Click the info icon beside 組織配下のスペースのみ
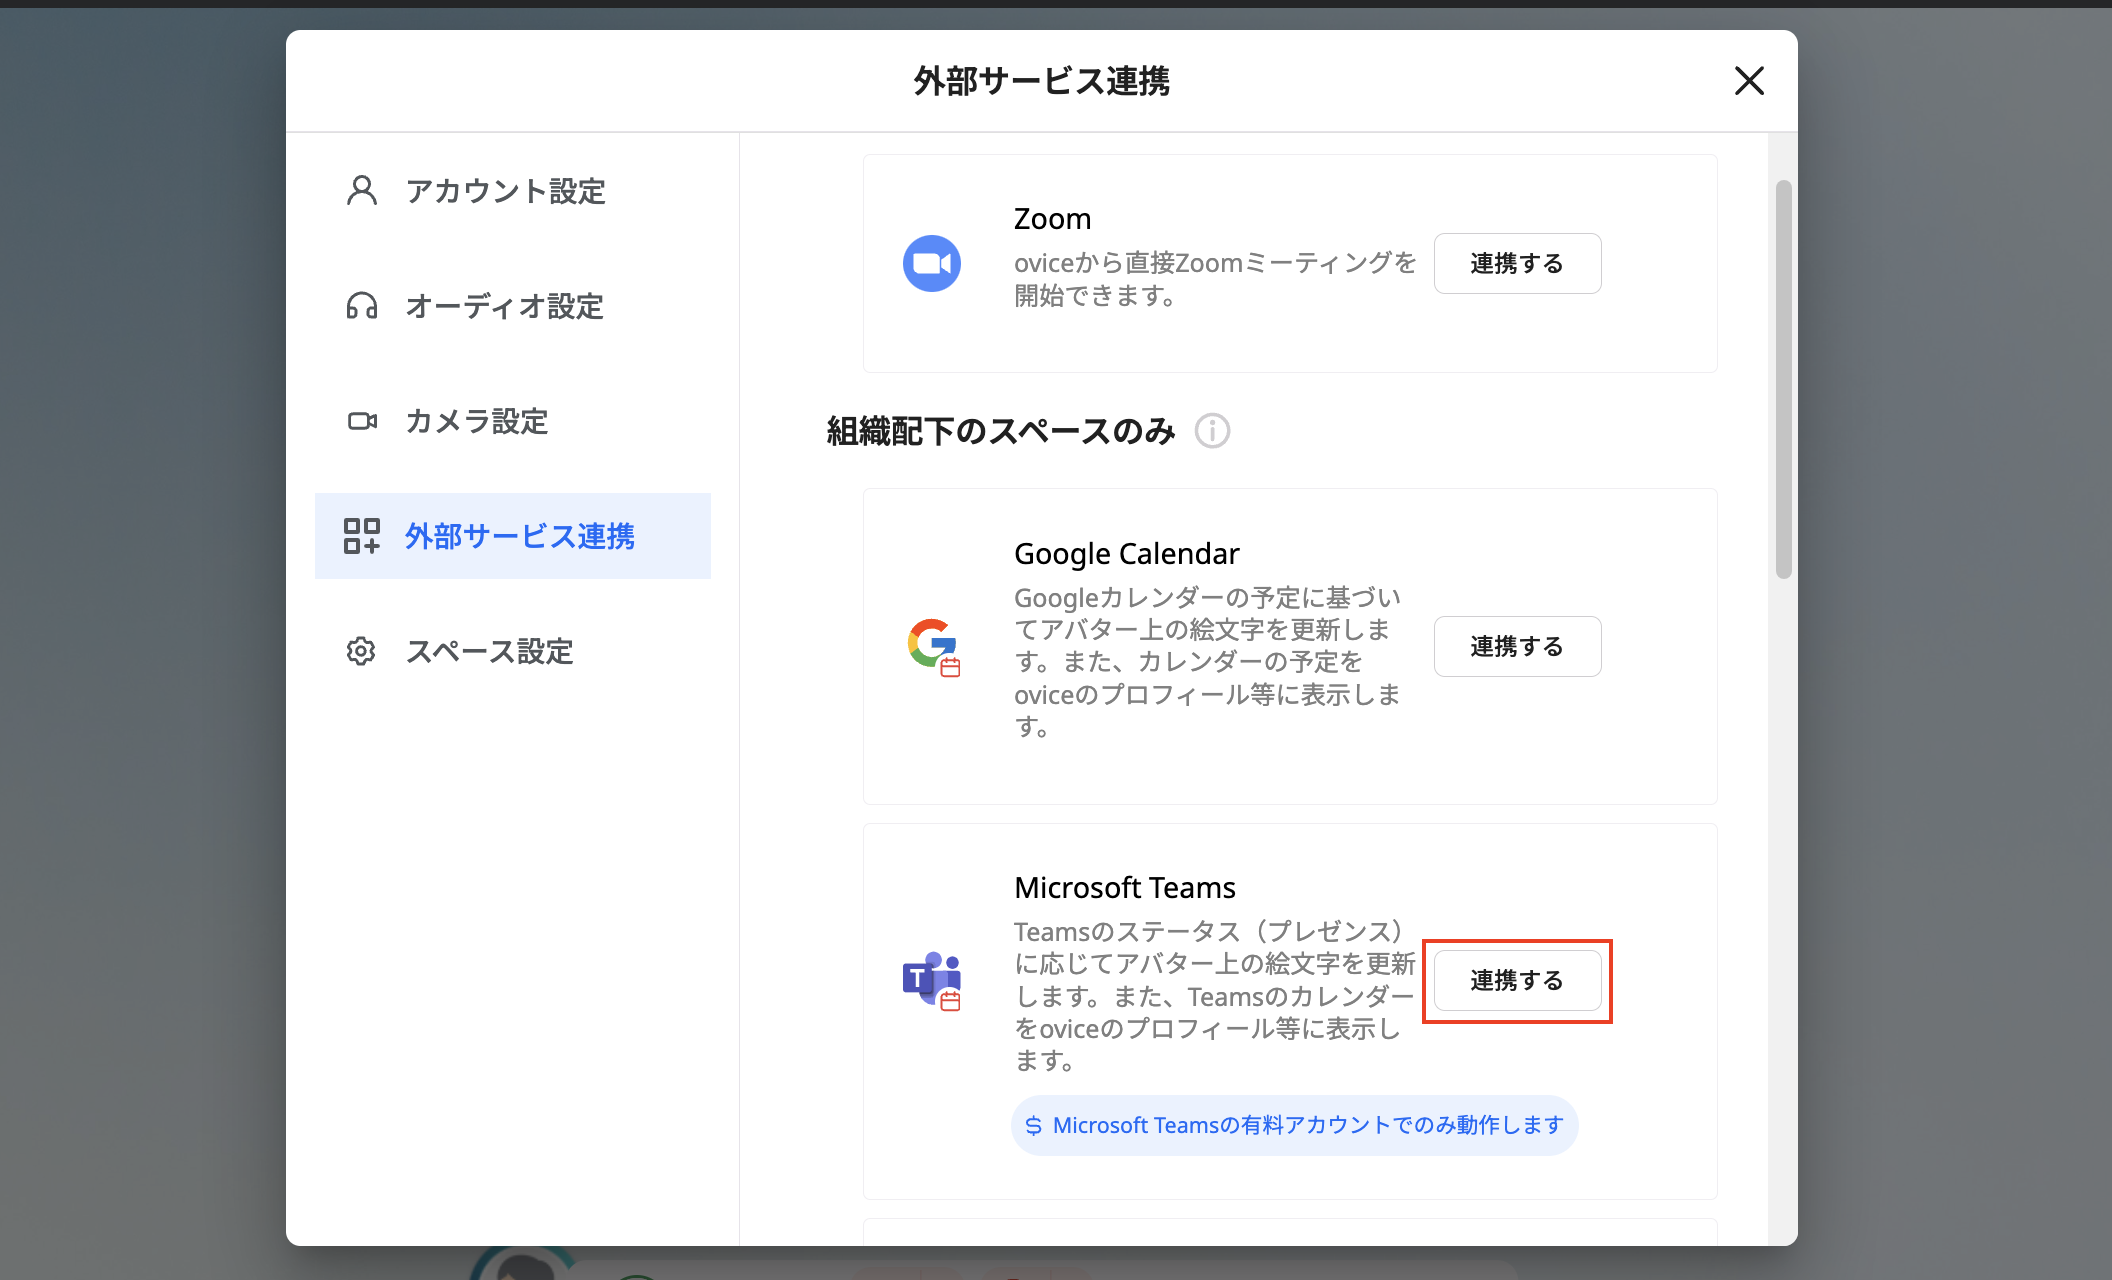This screenshot has height=1280, width=2112. (1212, 431)
